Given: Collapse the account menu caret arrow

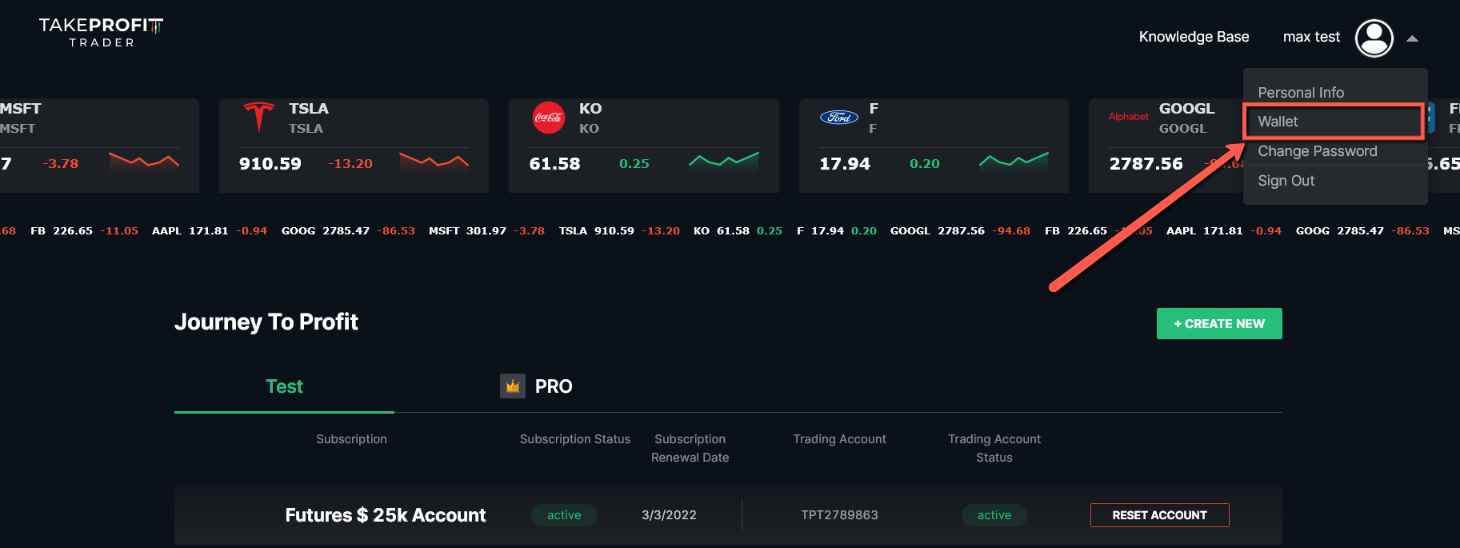Looking at the screenshot, I should (1412, 39).
